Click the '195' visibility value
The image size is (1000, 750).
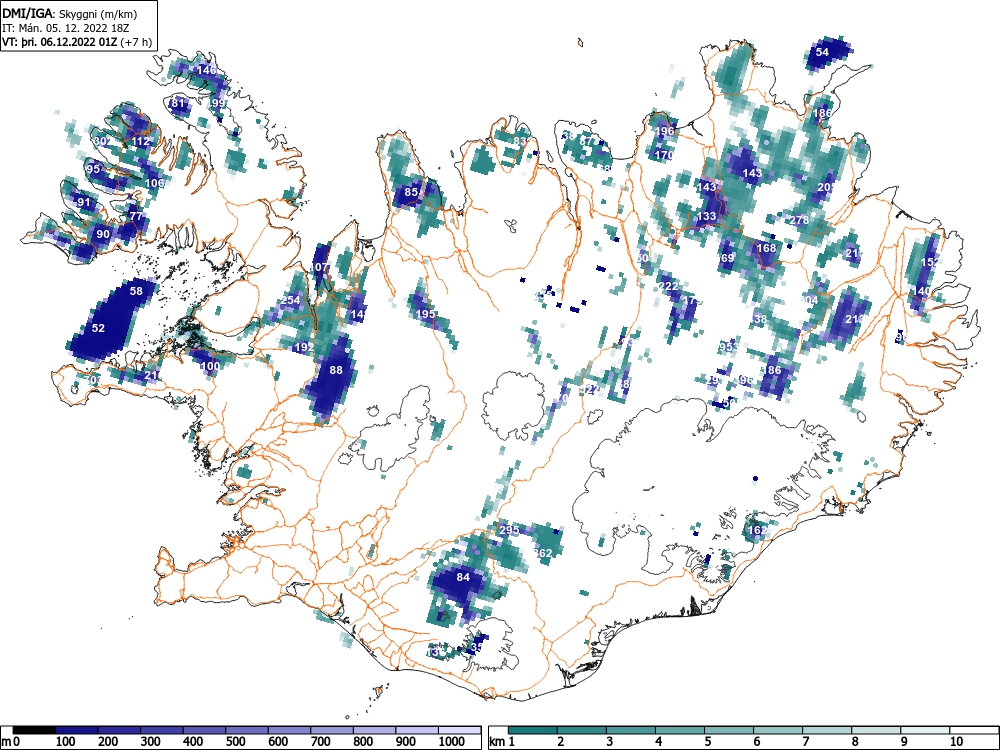425,314
